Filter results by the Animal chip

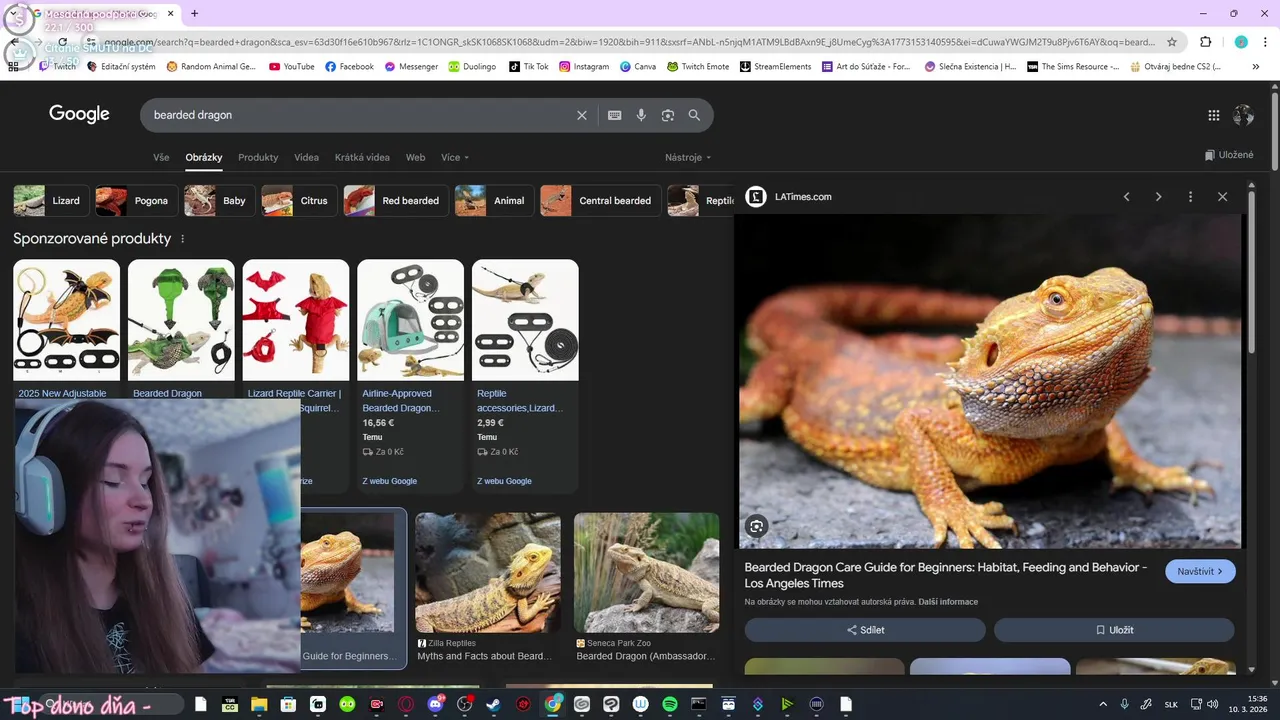tap(495, 201)
